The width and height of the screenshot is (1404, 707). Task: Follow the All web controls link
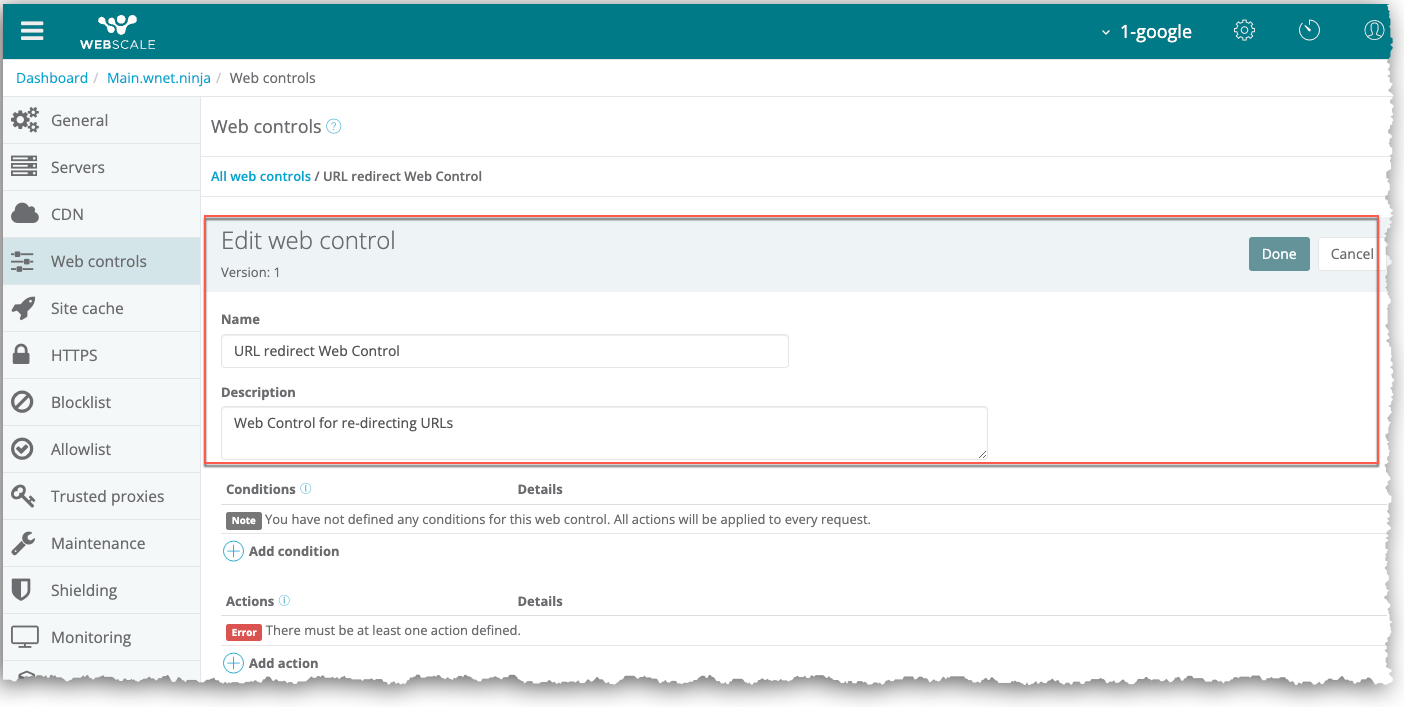coord(261,176)
